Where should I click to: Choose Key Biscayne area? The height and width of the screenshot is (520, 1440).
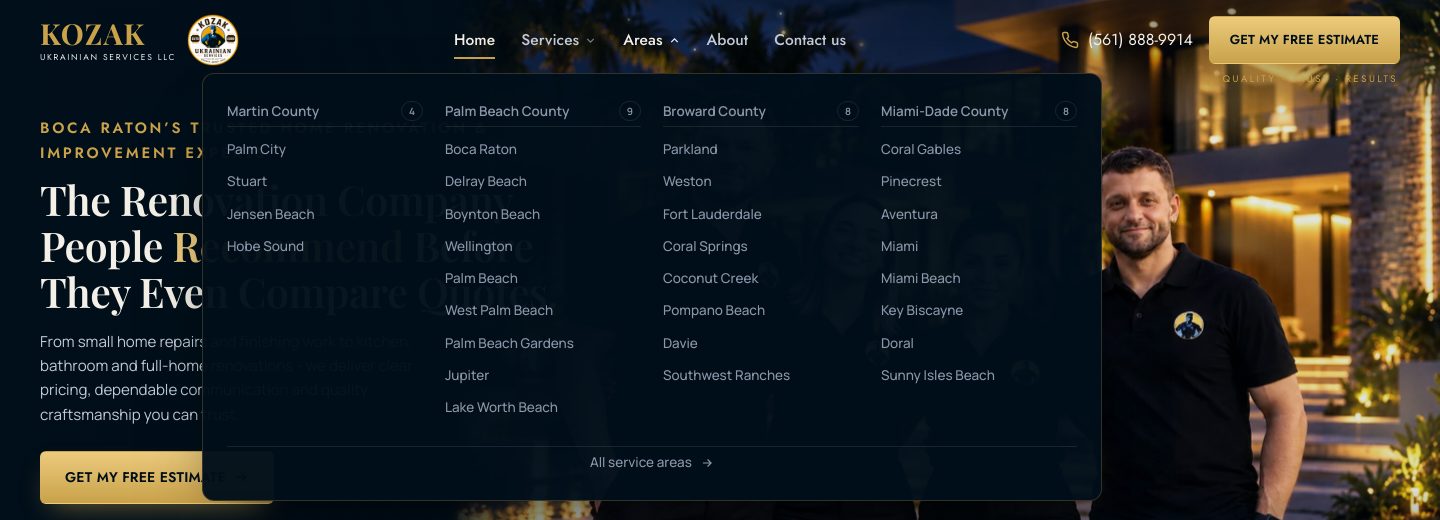pyautogui.click(x=922, y=310)
